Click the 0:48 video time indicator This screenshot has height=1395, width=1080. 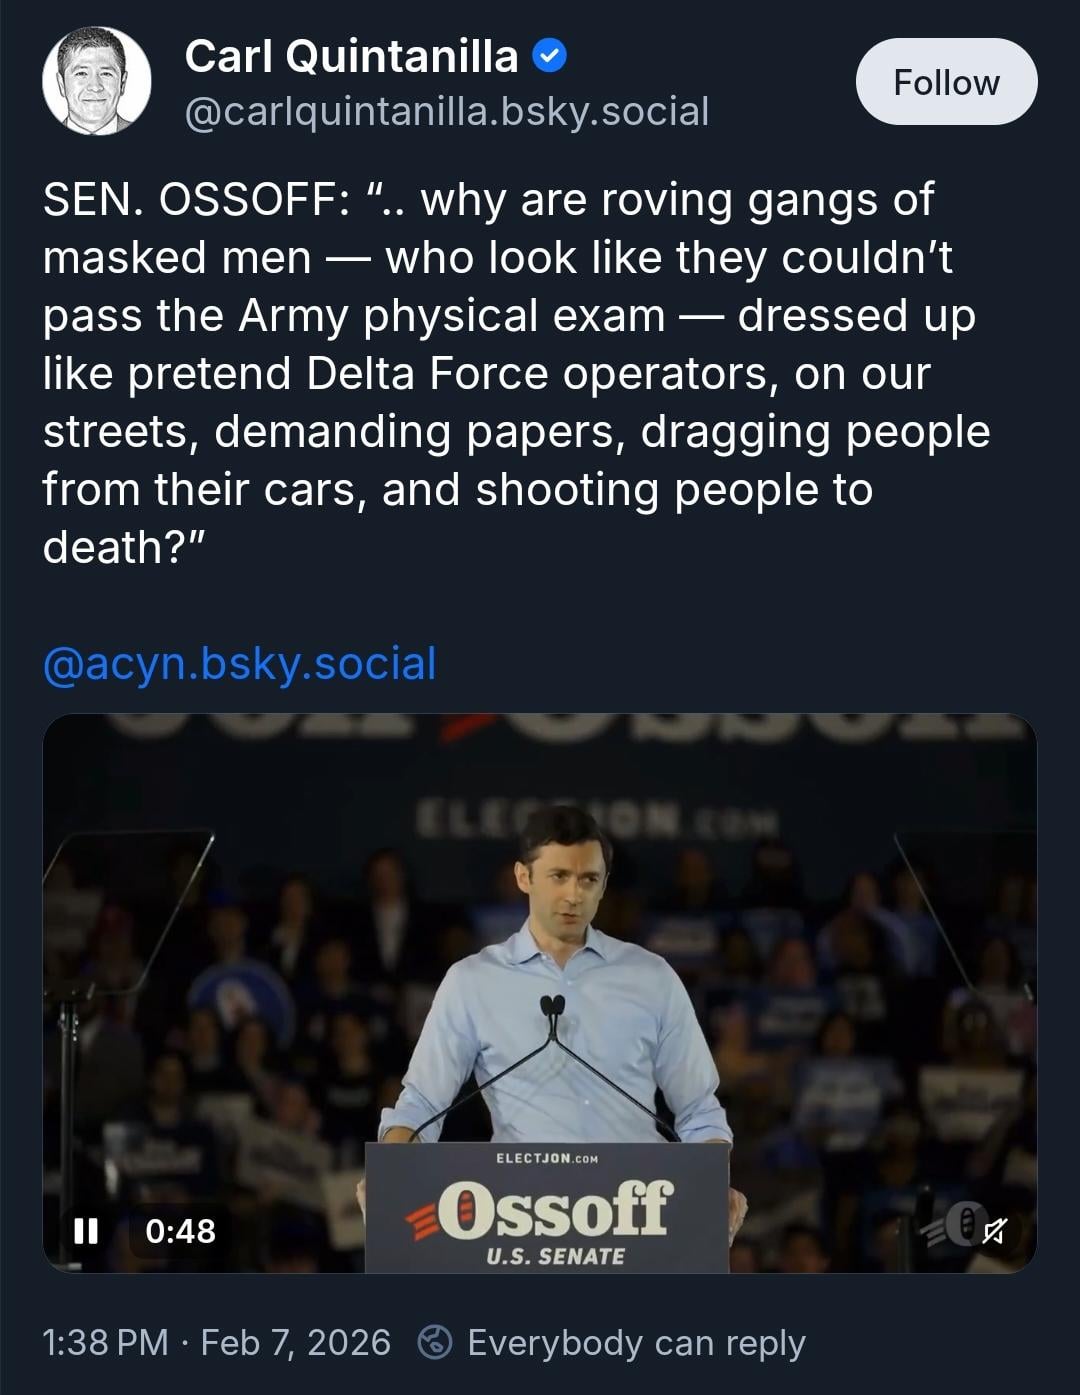tap(180, 1230)
